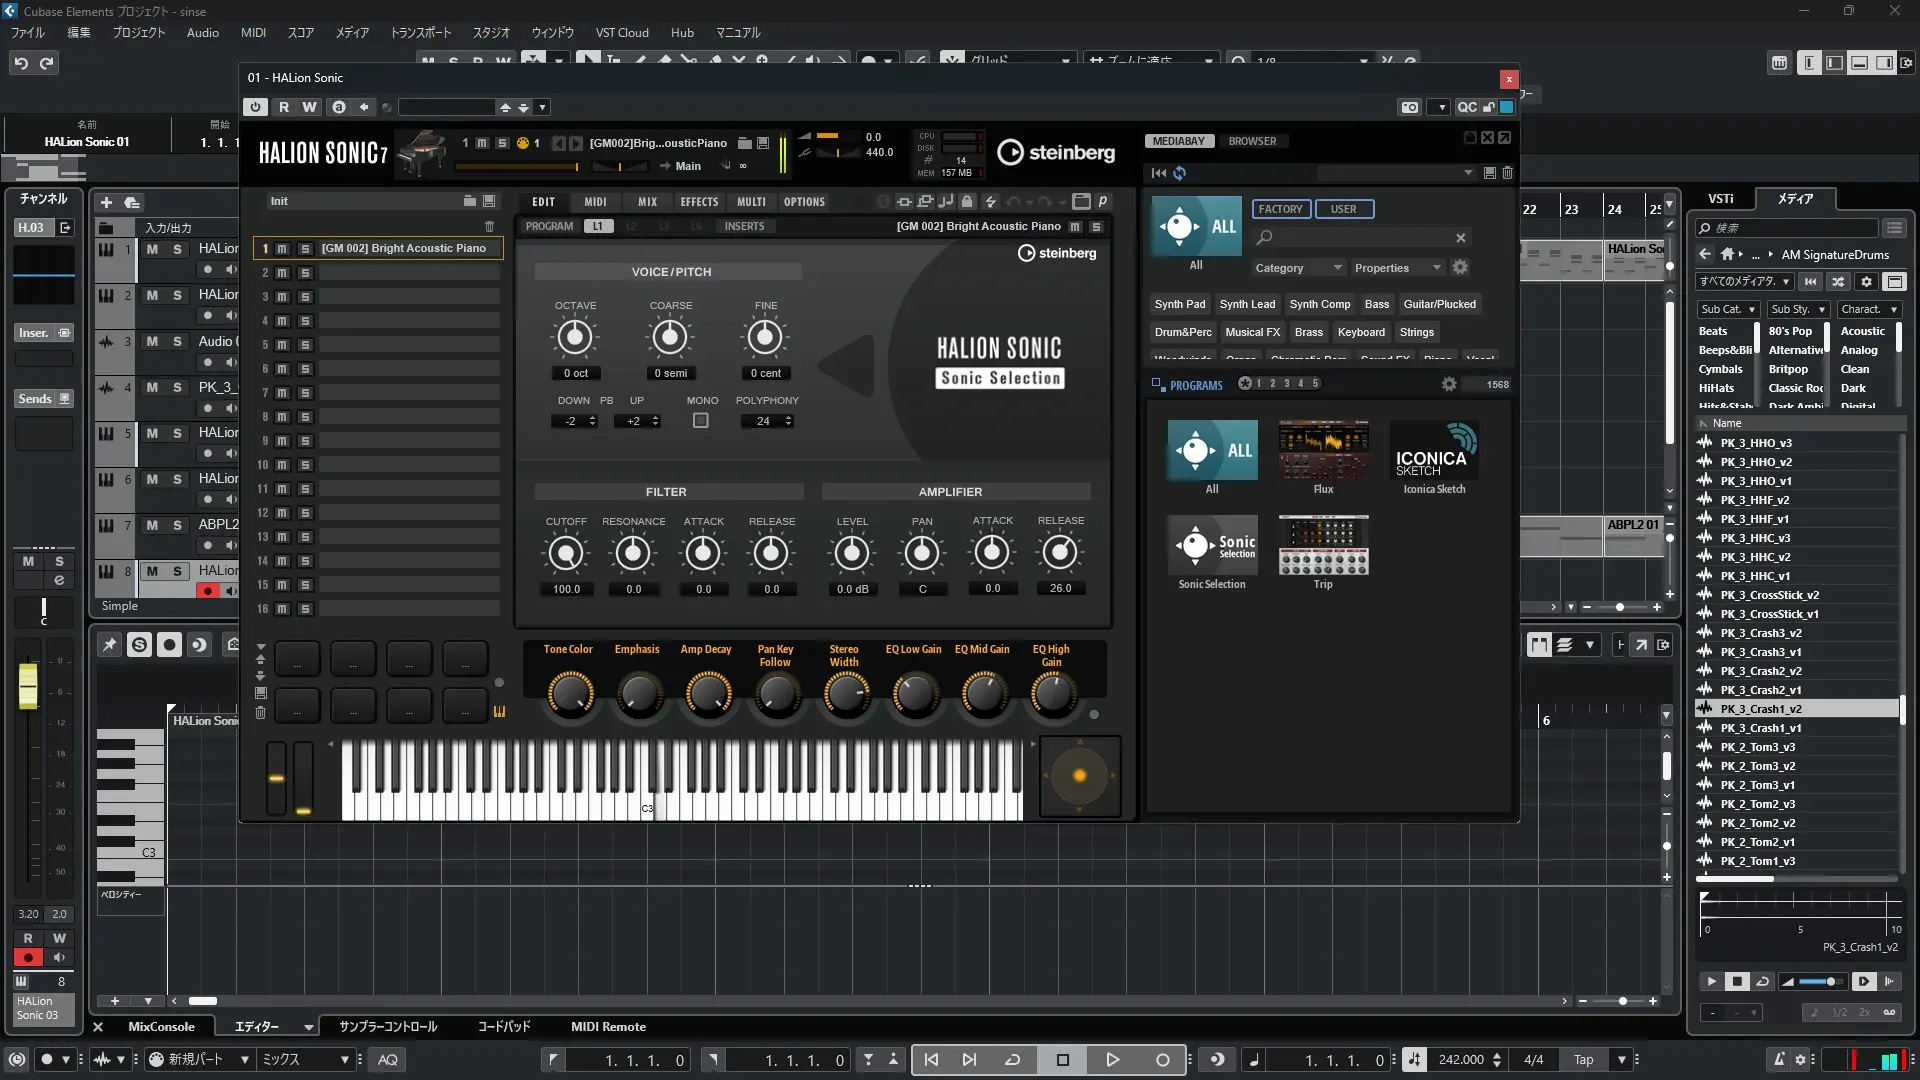Toggle the USER filter button

click(1343, 209)
